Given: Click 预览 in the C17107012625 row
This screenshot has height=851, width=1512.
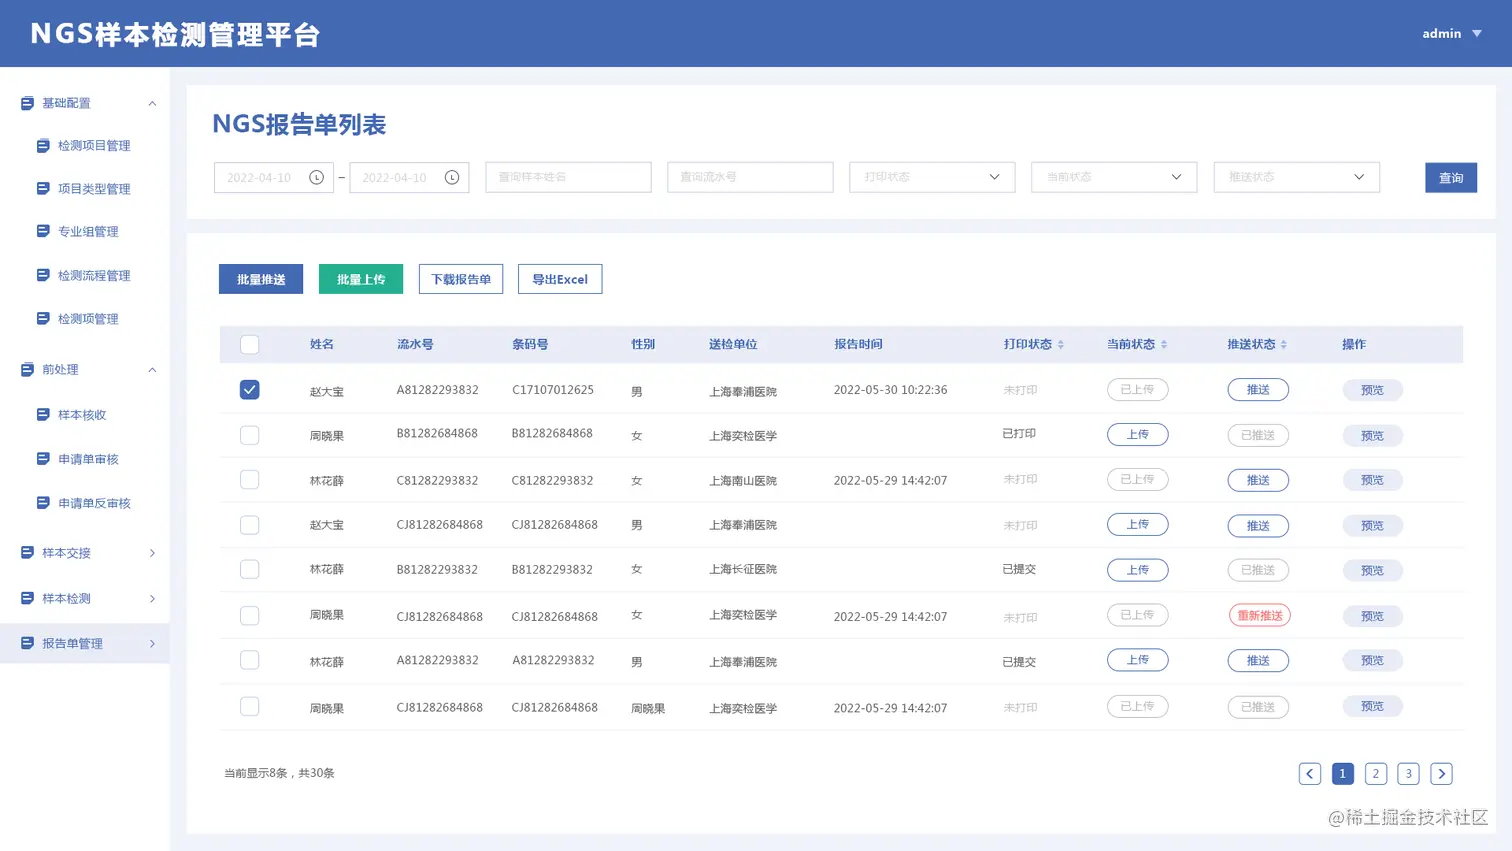Looking at the screenshot, I should [1372, 390].
